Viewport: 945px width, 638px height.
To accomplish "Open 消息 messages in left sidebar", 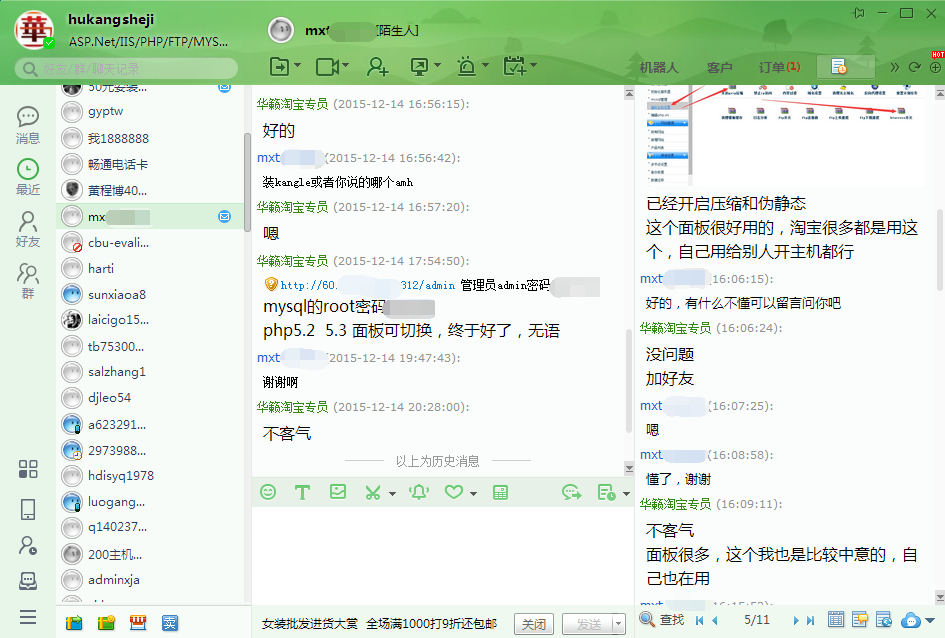I will pyautogui.click(x=28, y=125).
